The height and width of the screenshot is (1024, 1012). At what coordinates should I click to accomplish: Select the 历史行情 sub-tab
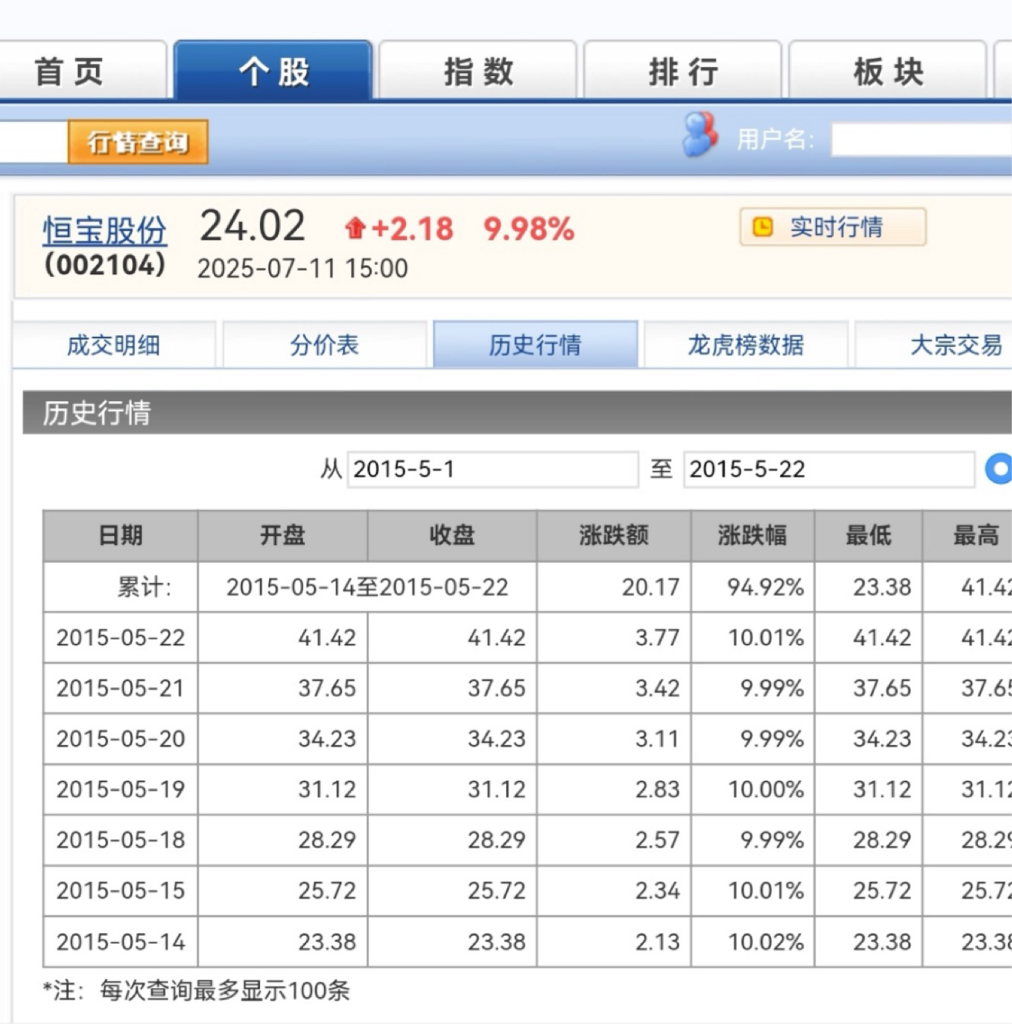tap(535, 345)
